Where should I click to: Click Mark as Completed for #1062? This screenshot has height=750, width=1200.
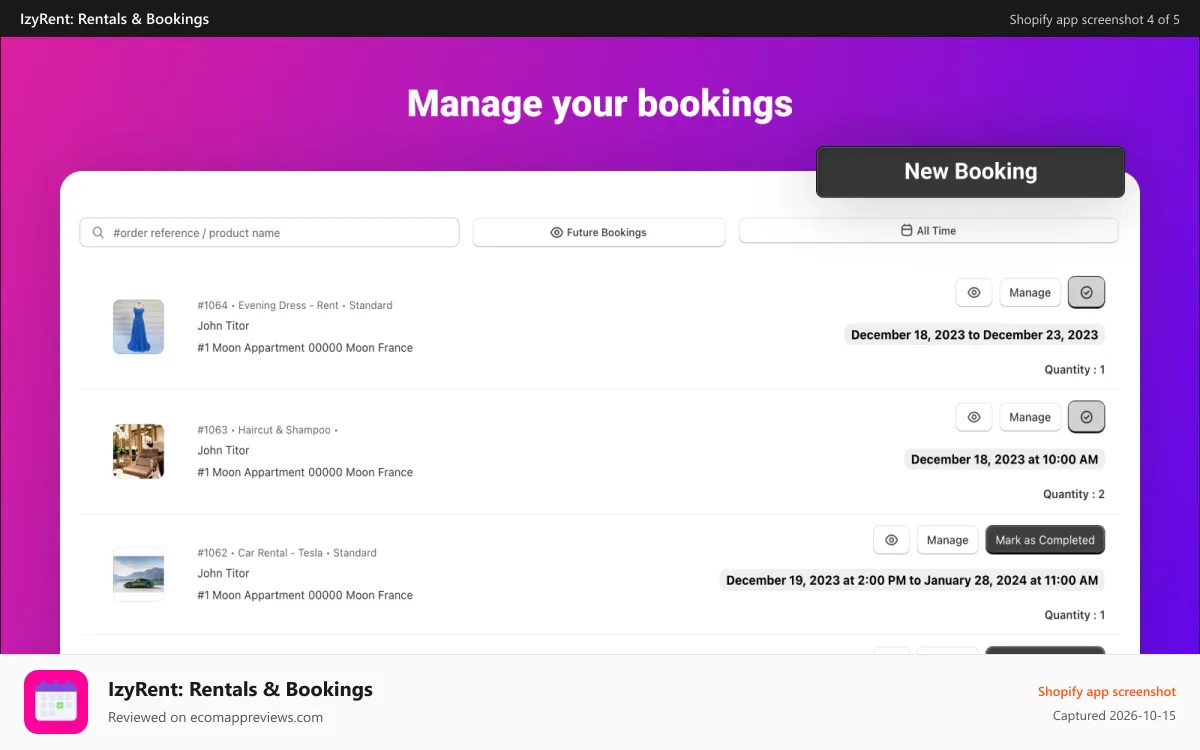(x=1045, y=540)
